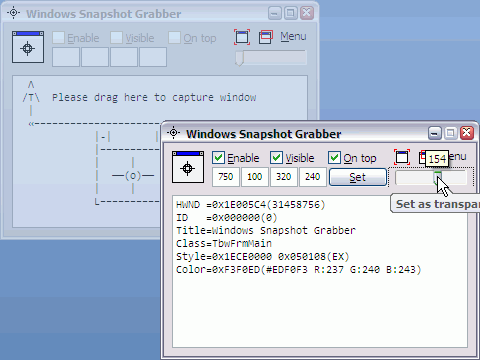Click the width field showing 320
Viewport: 480px width, 360px height.
(284, 177)
